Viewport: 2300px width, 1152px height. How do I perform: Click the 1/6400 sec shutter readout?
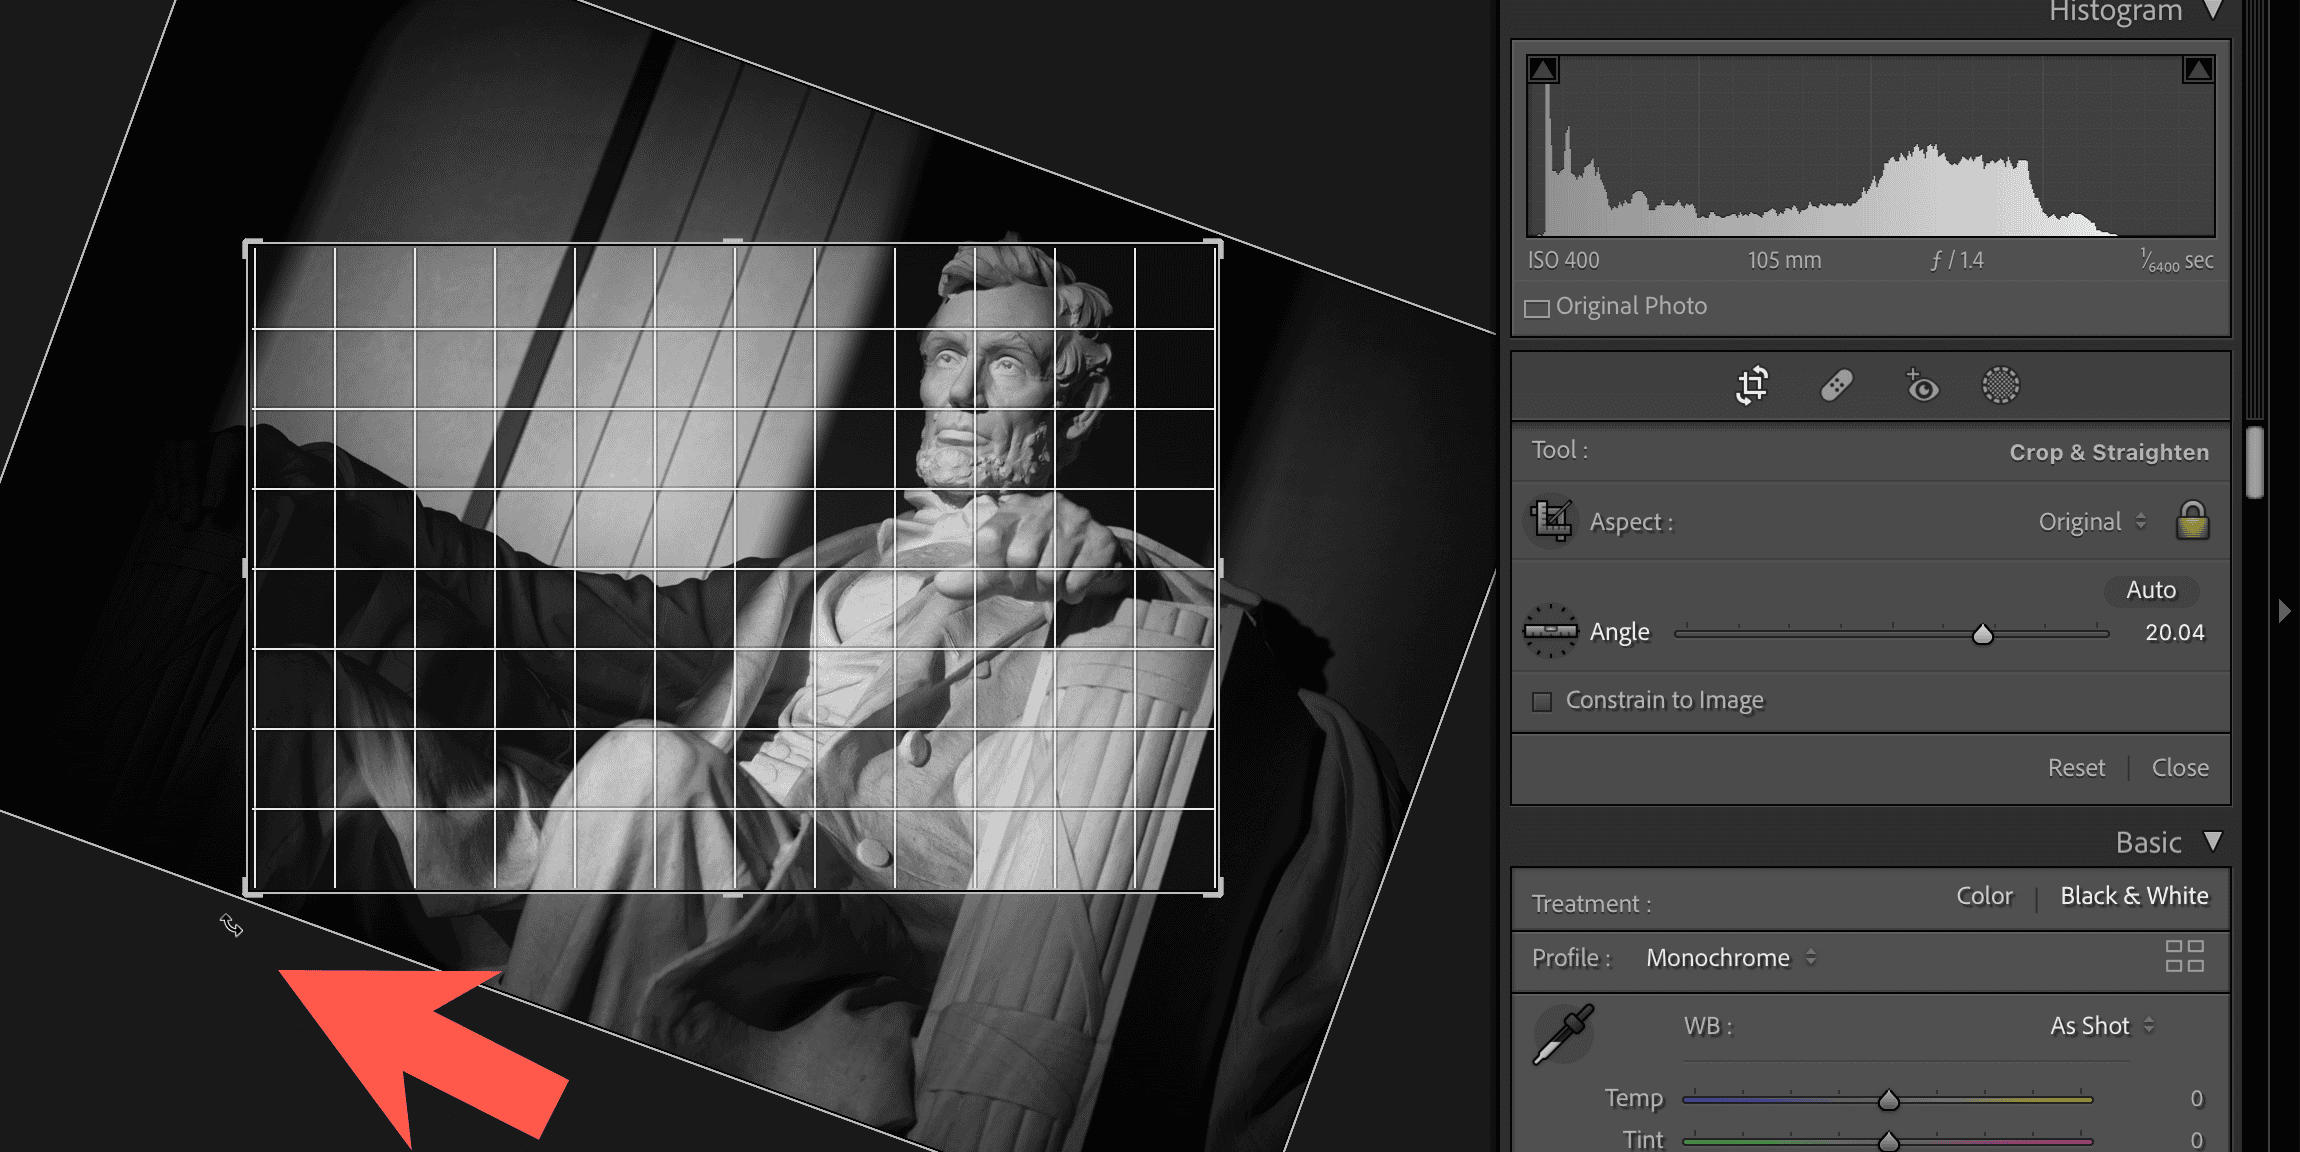click(x=2177, y=261)
